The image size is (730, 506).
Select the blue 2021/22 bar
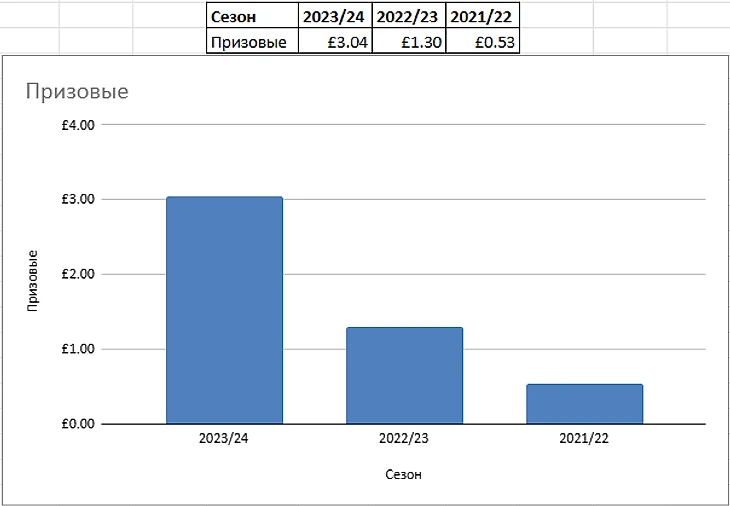[584, 404]
